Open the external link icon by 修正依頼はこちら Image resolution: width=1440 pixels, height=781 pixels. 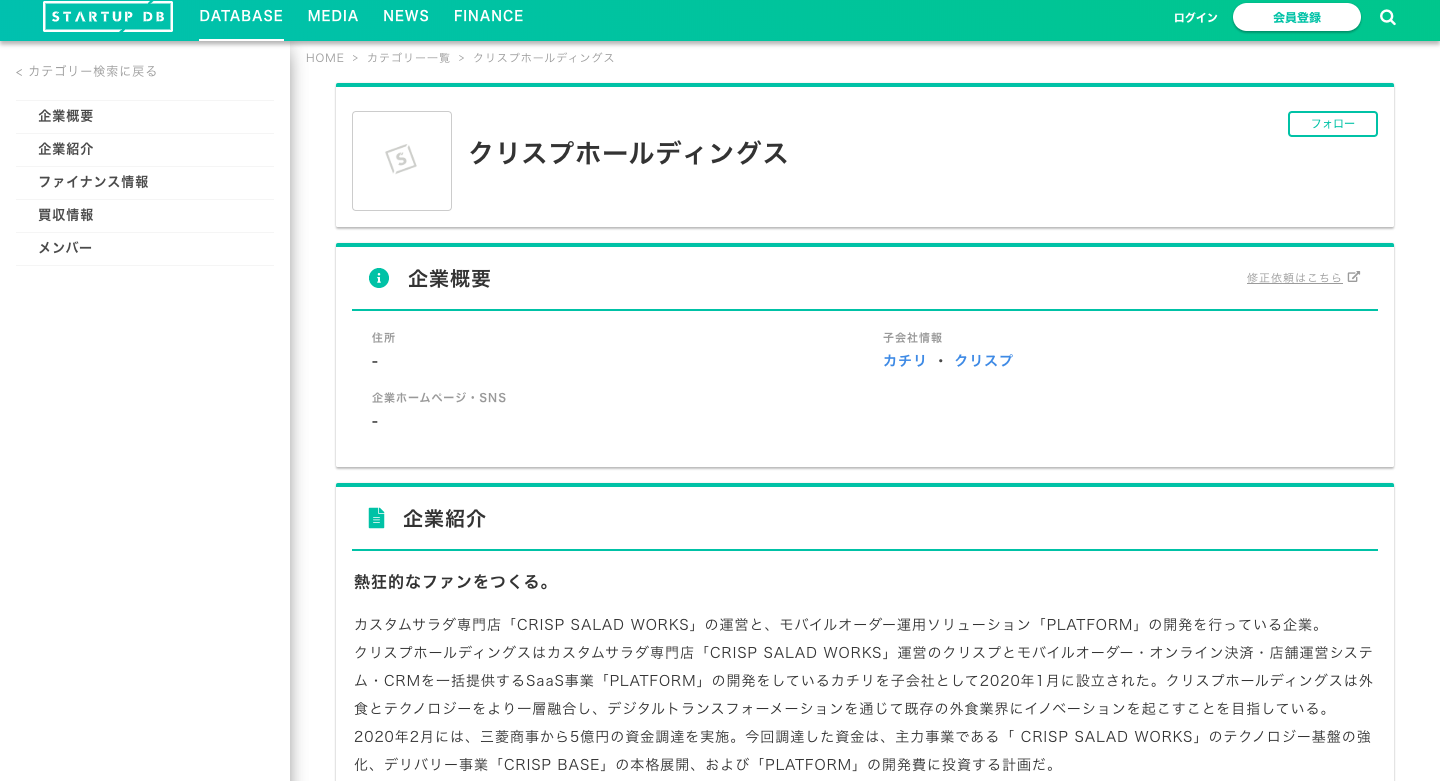1355,276
